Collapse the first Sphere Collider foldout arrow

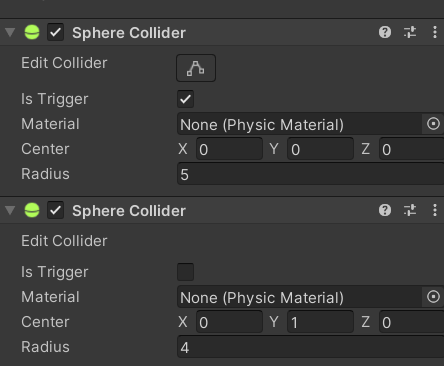(x=10, y=32)
